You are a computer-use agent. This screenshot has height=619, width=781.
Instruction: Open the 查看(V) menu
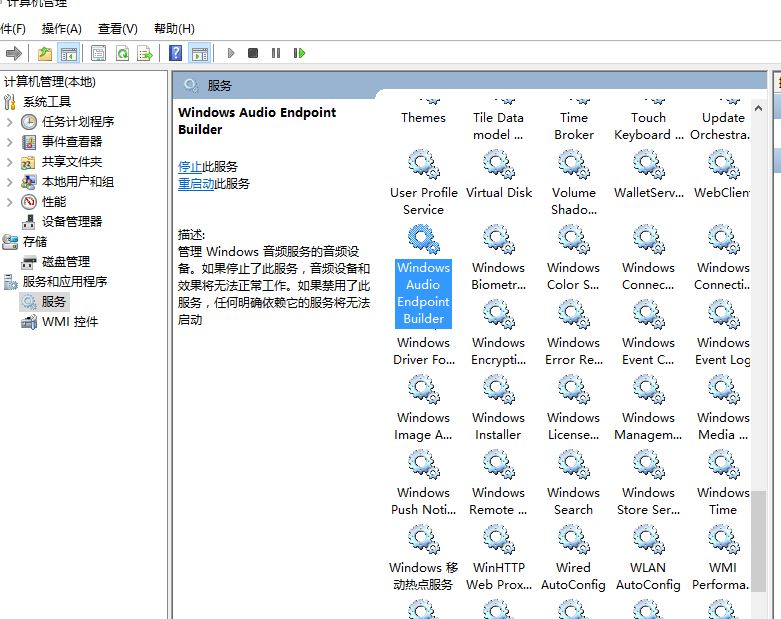(x=118, y=29)
